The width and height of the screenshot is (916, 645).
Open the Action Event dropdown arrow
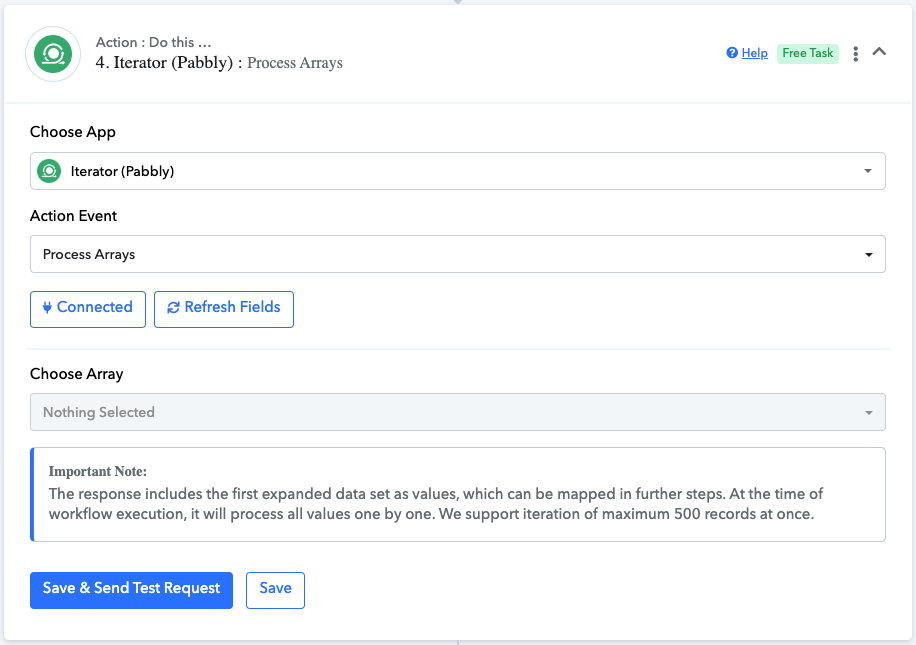869,255
